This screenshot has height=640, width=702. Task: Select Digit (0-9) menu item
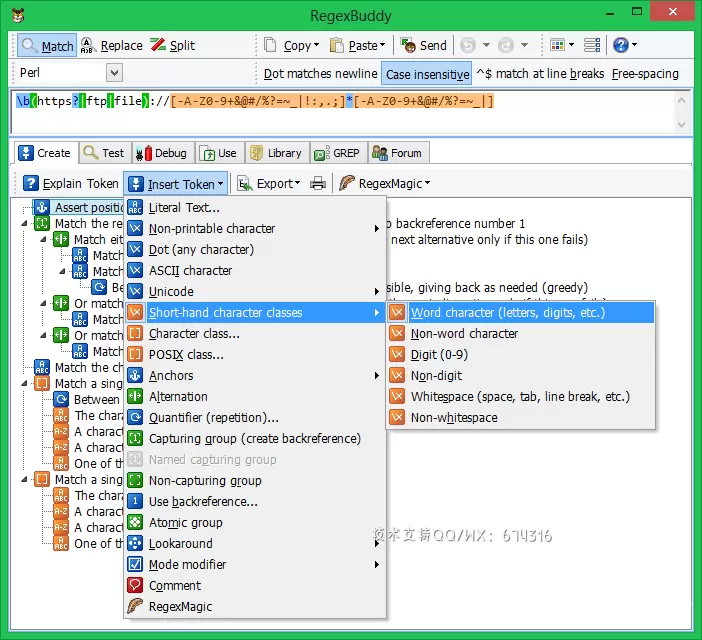pyautogui.click(x=521, y=354)
